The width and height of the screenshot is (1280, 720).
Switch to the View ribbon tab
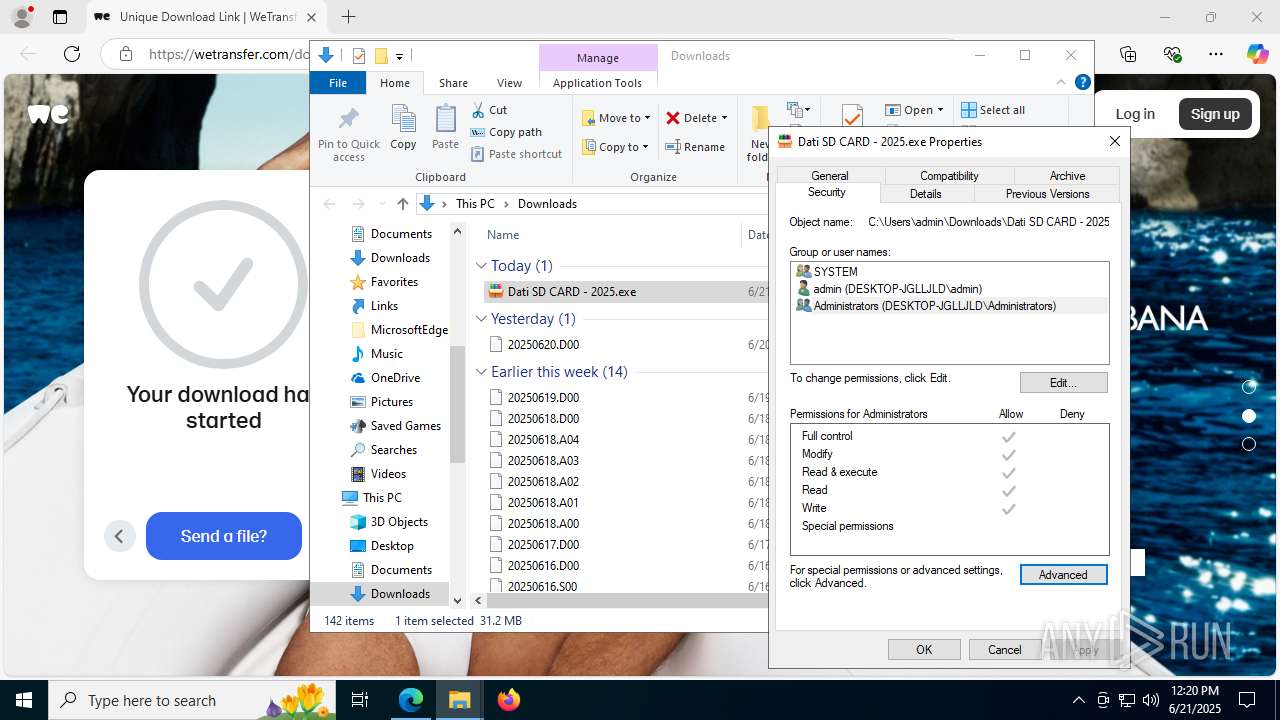point(509,83)
